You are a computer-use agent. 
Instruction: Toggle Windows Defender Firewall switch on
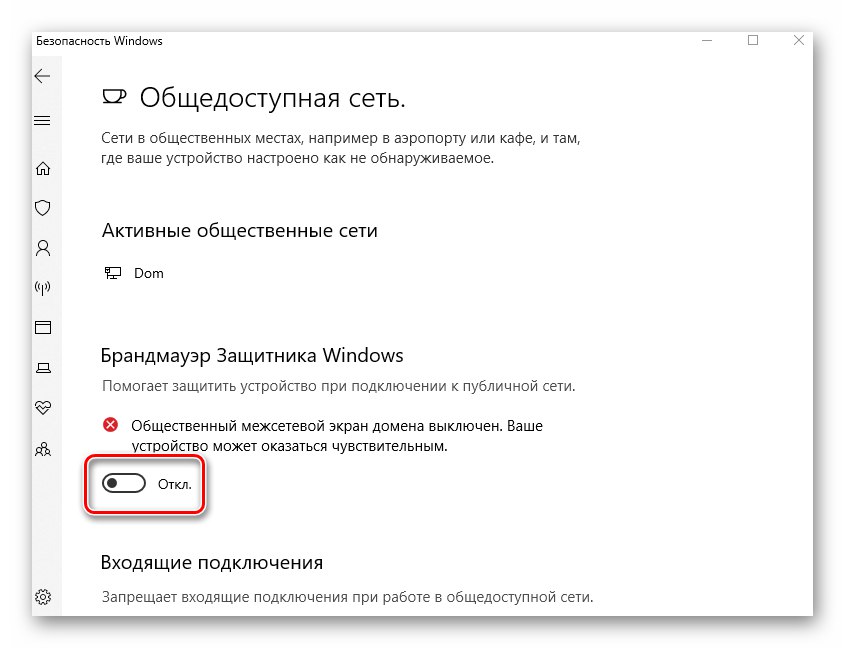124,484
